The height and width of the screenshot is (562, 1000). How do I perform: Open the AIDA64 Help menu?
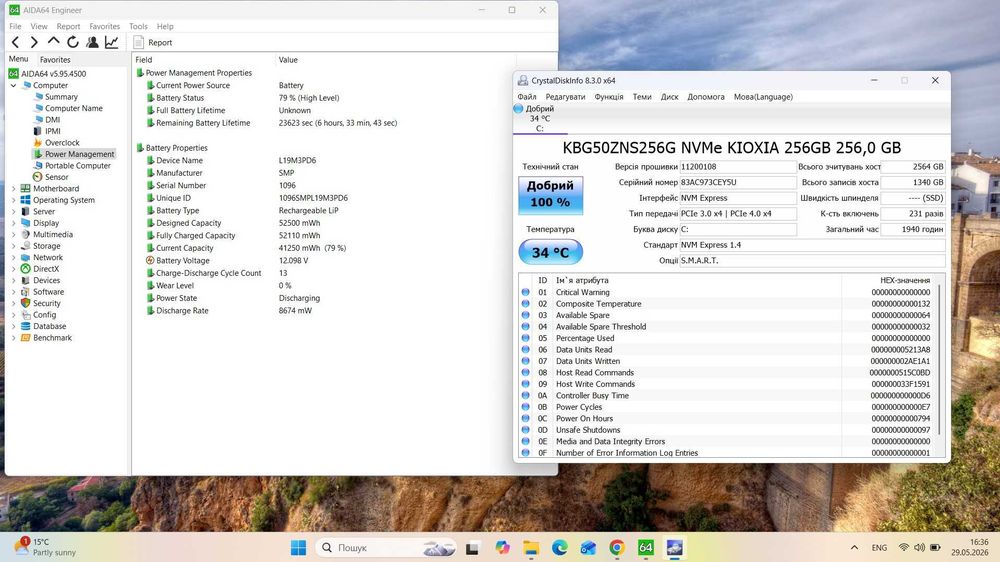[165, 26]
